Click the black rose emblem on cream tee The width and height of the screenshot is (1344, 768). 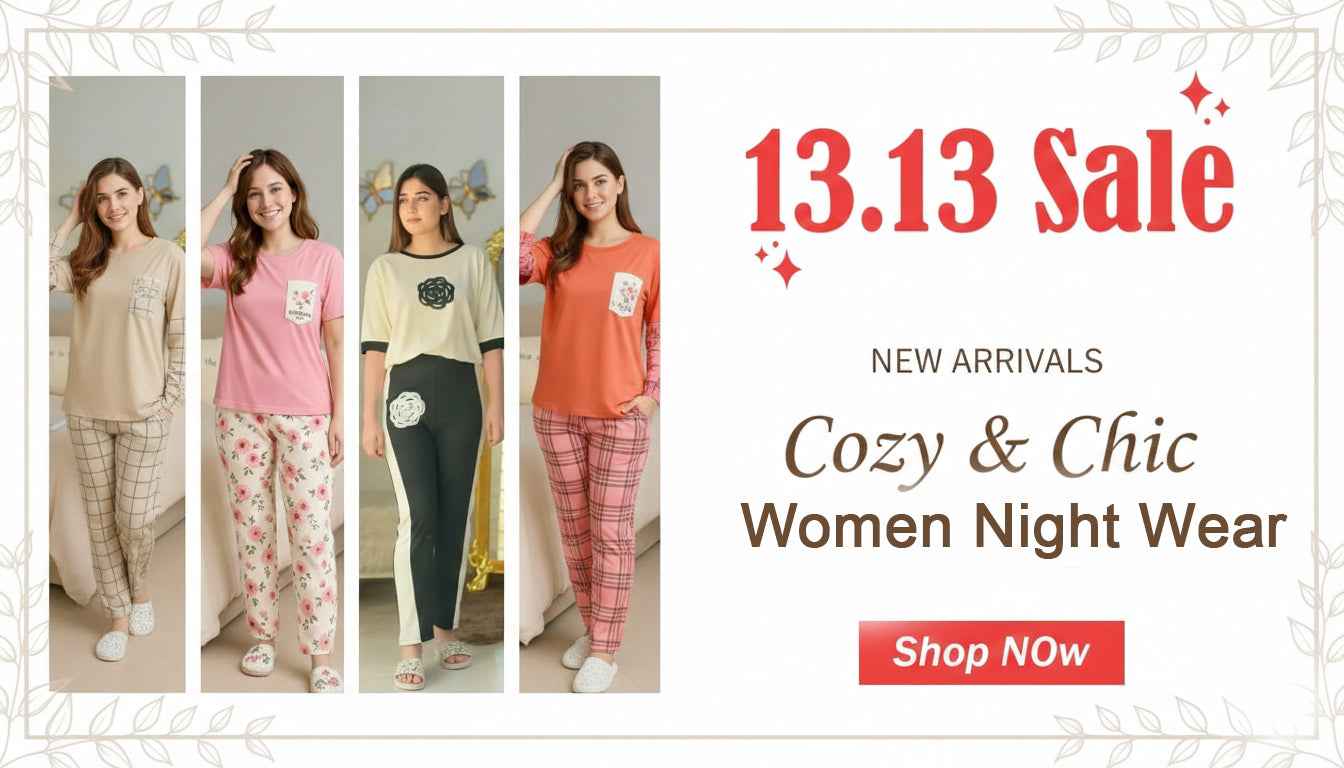(435, 292)
